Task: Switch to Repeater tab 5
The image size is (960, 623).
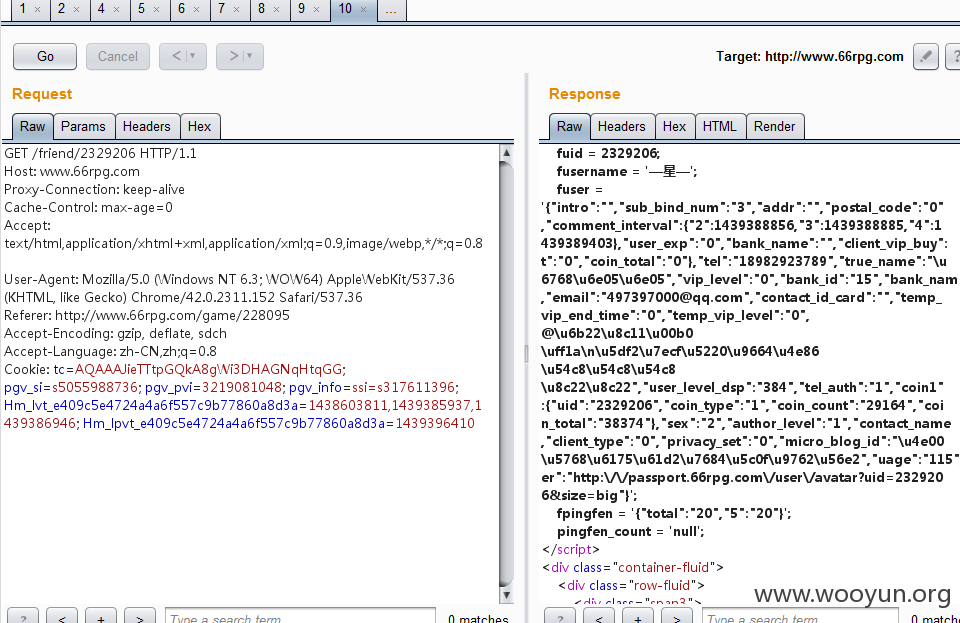Action: pyautogui.click(x=141, y=9)
